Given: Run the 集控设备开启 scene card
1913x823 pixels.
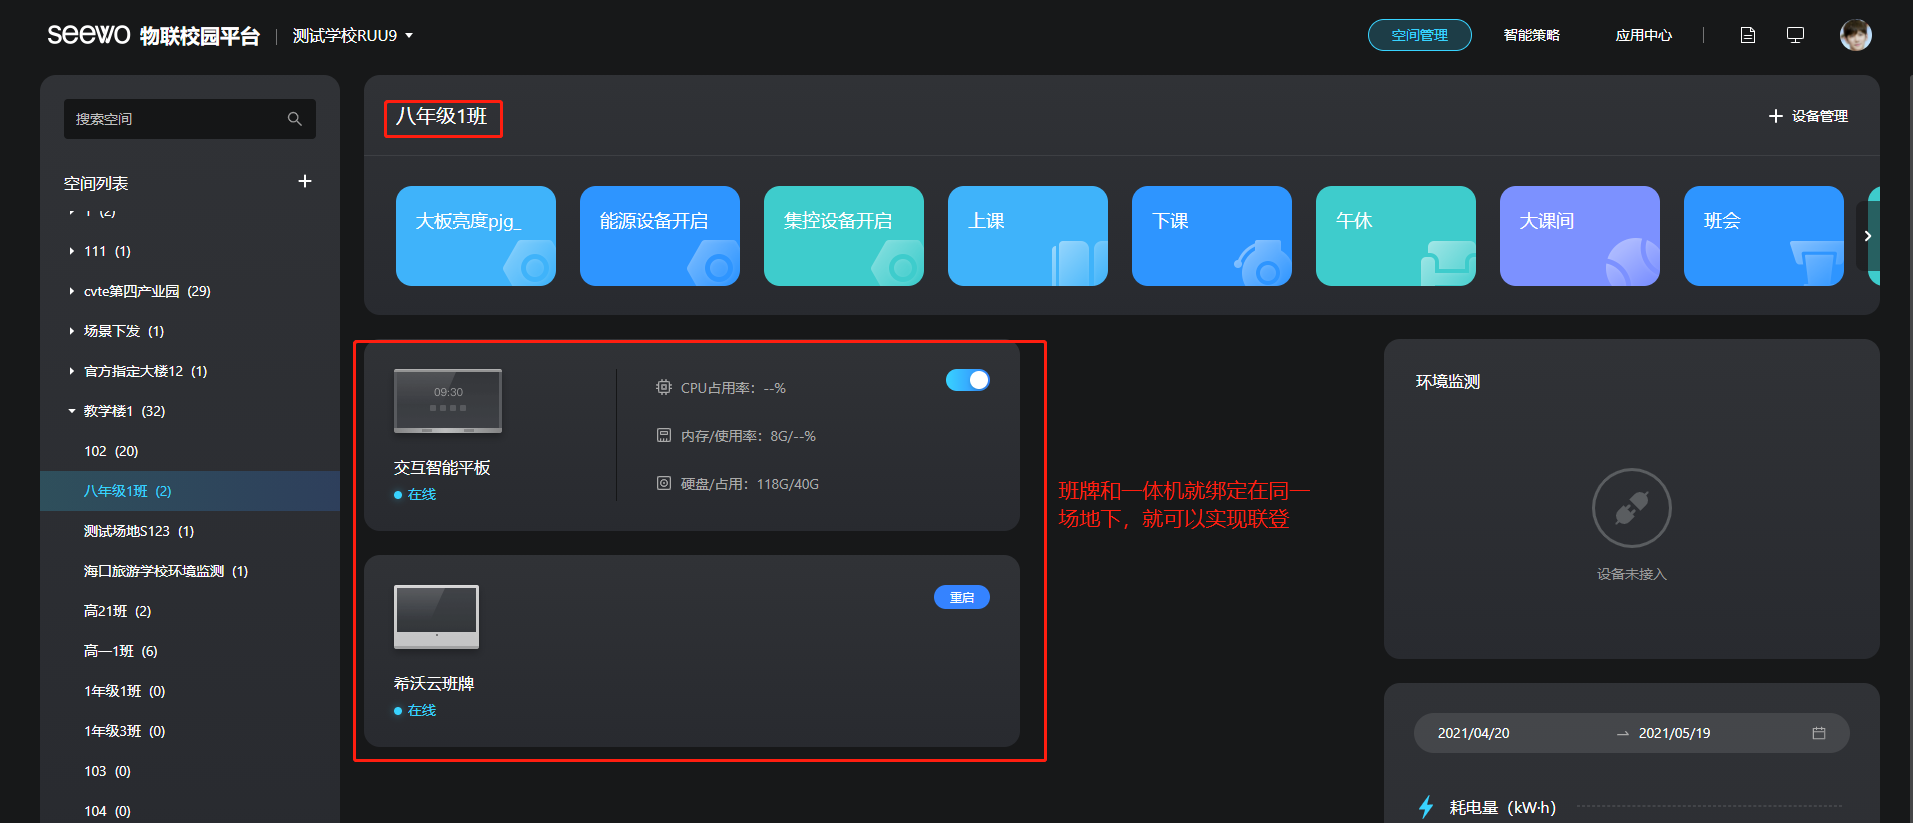Looking at the screenshot, I should [844, 236].
